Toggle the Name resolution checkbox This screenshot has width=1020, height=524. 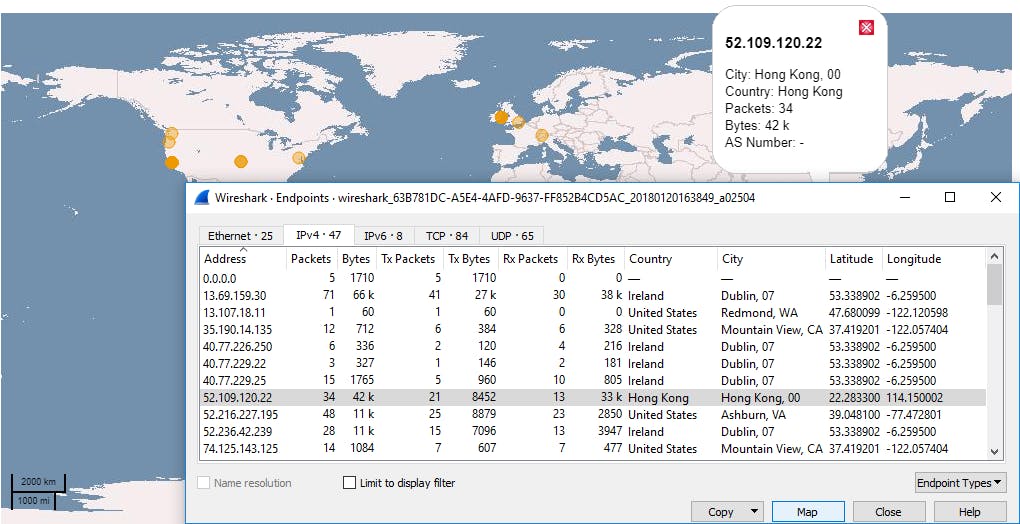click(x=205, y=483)
